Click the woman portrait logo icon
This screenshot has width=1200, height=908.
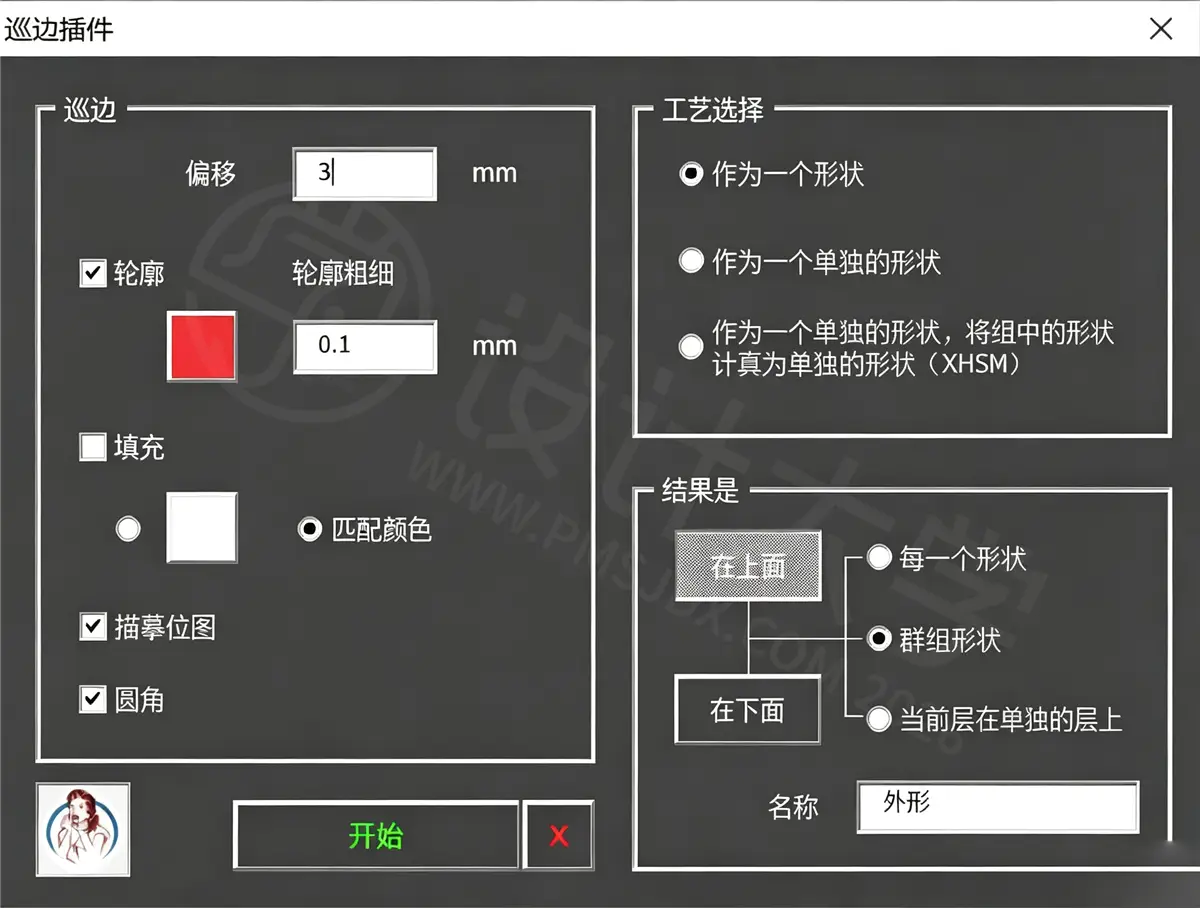pos(83,829)
